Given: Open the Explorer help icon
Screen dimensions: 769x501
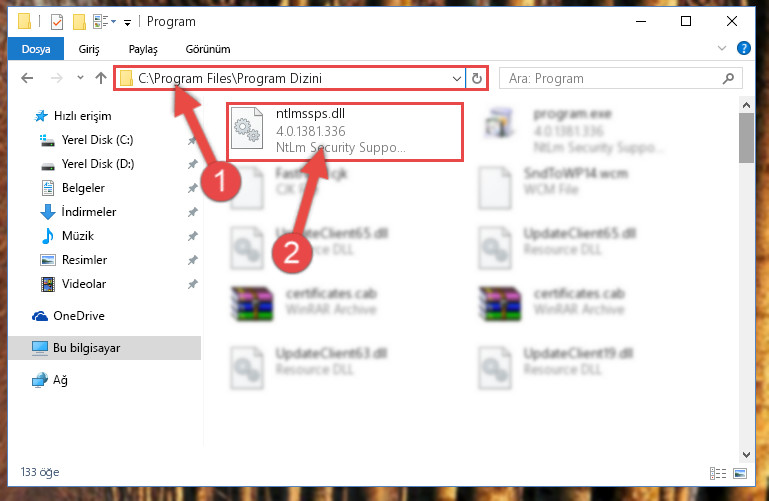Looking at the screenshot, I should tap(743, 48).
